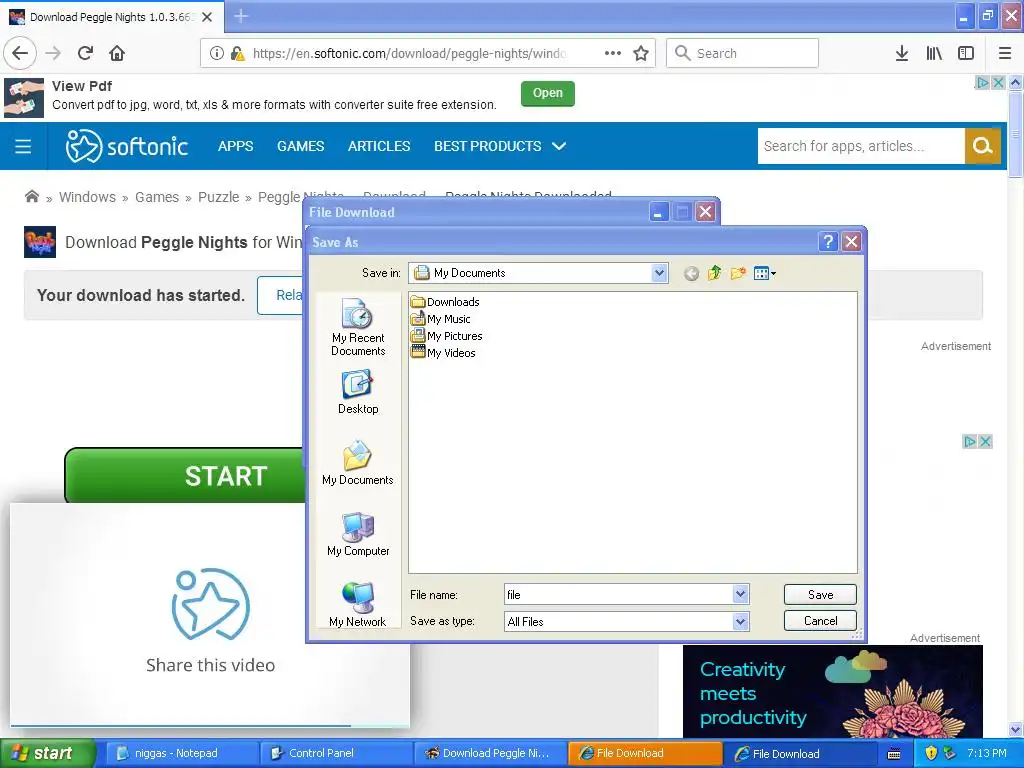Select My Computer in the places bar
Screen dimensions: 1024x768
(358, 534)
